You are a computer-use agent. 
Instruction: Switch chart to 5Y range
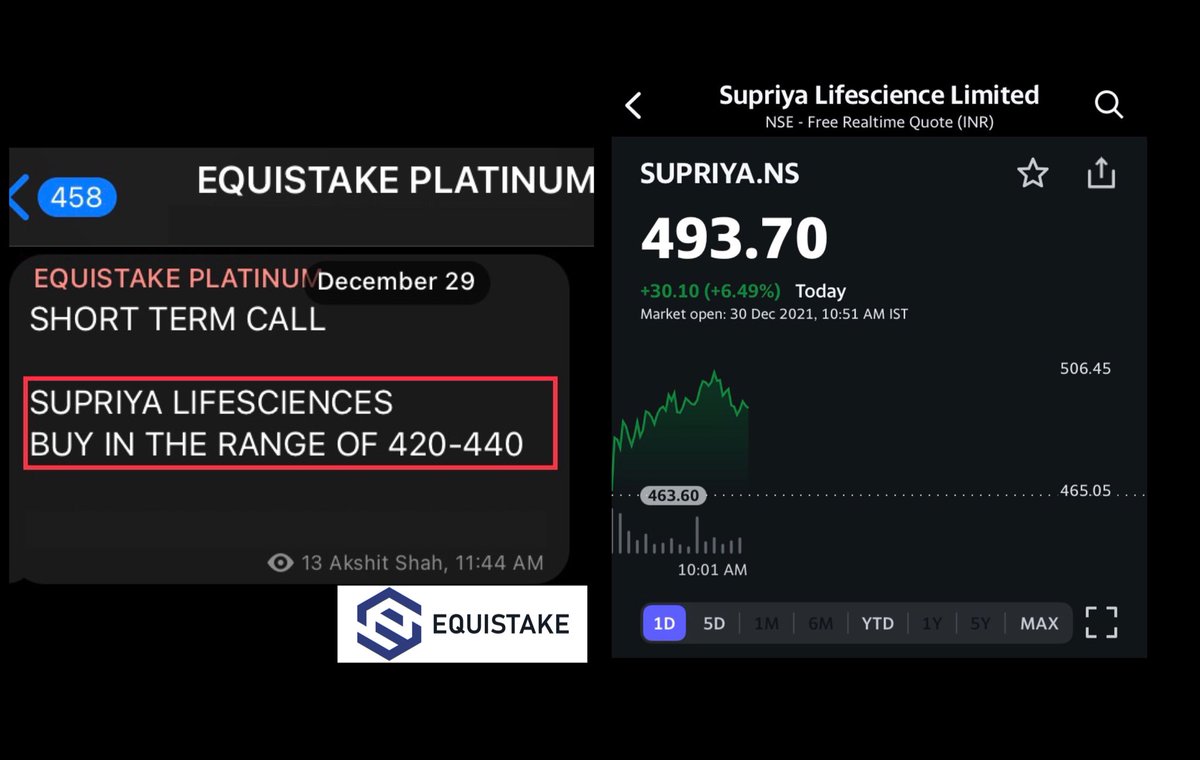click(x=980, y=623)
